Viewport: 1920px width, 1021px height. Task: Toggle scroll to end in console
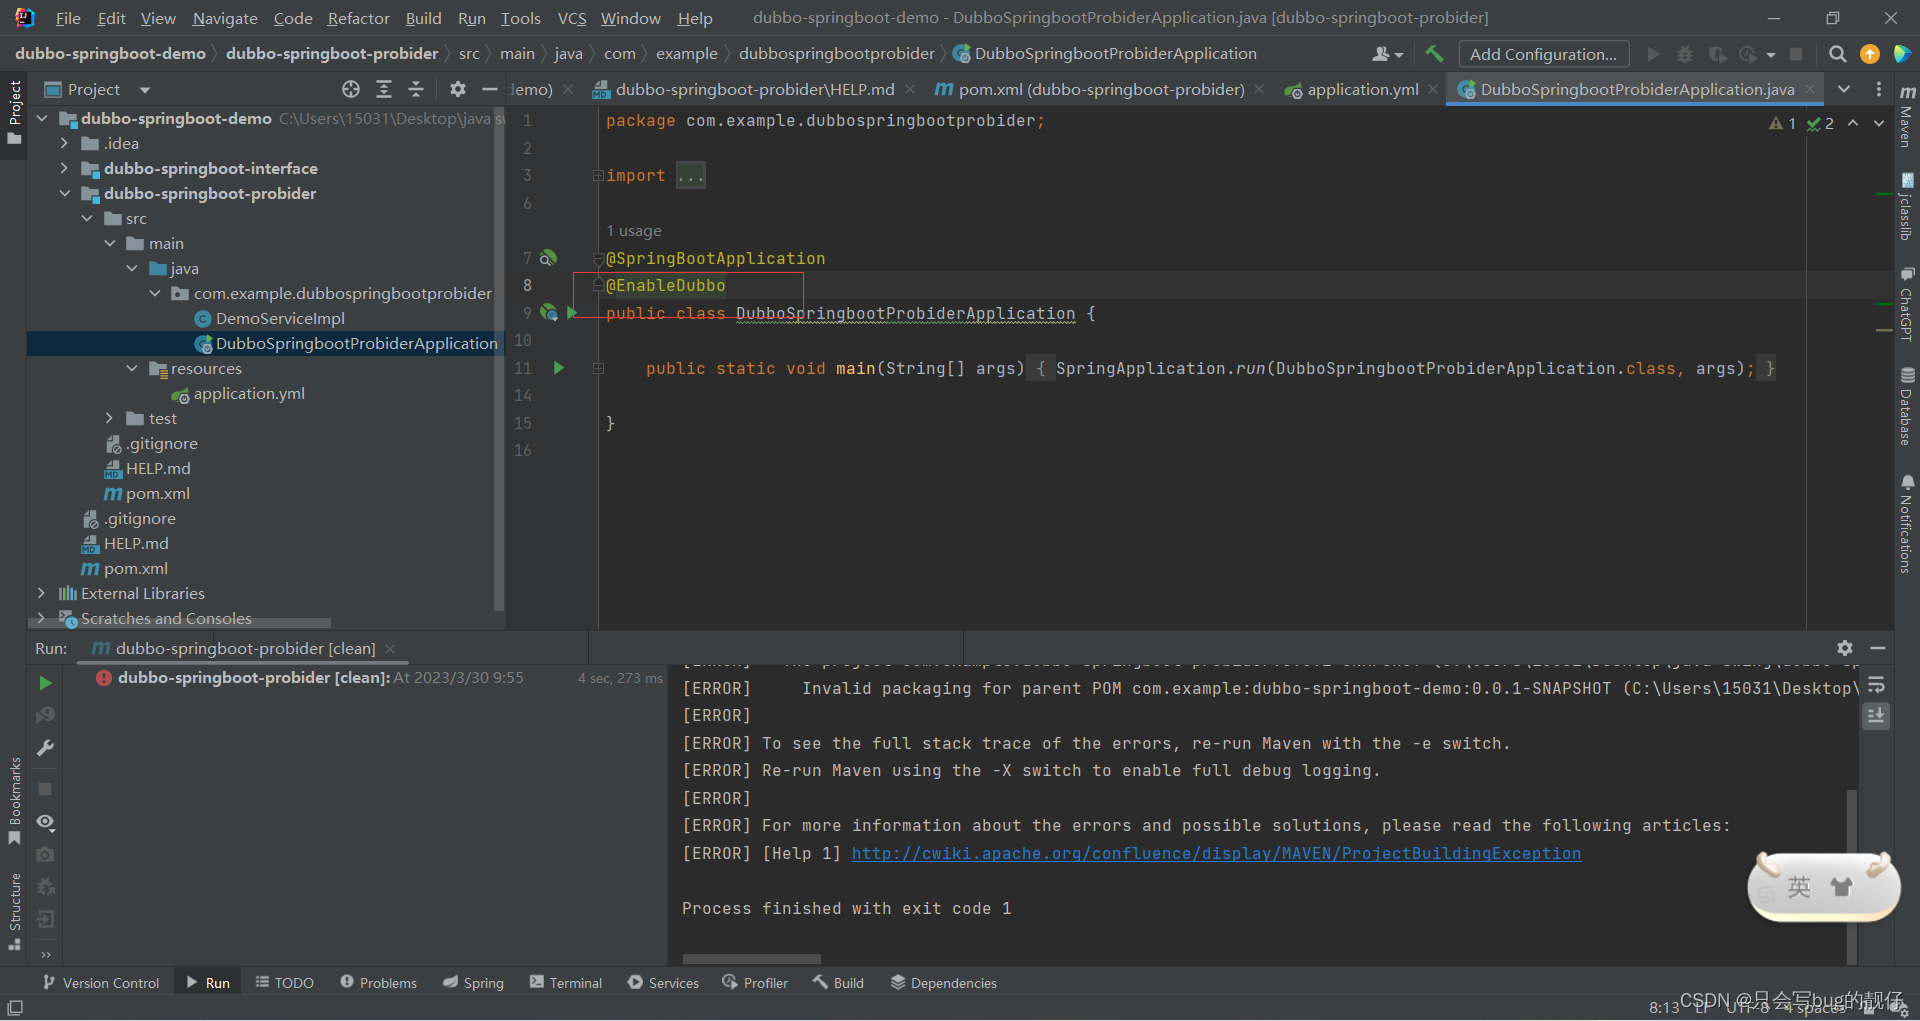coord(1876,716)
